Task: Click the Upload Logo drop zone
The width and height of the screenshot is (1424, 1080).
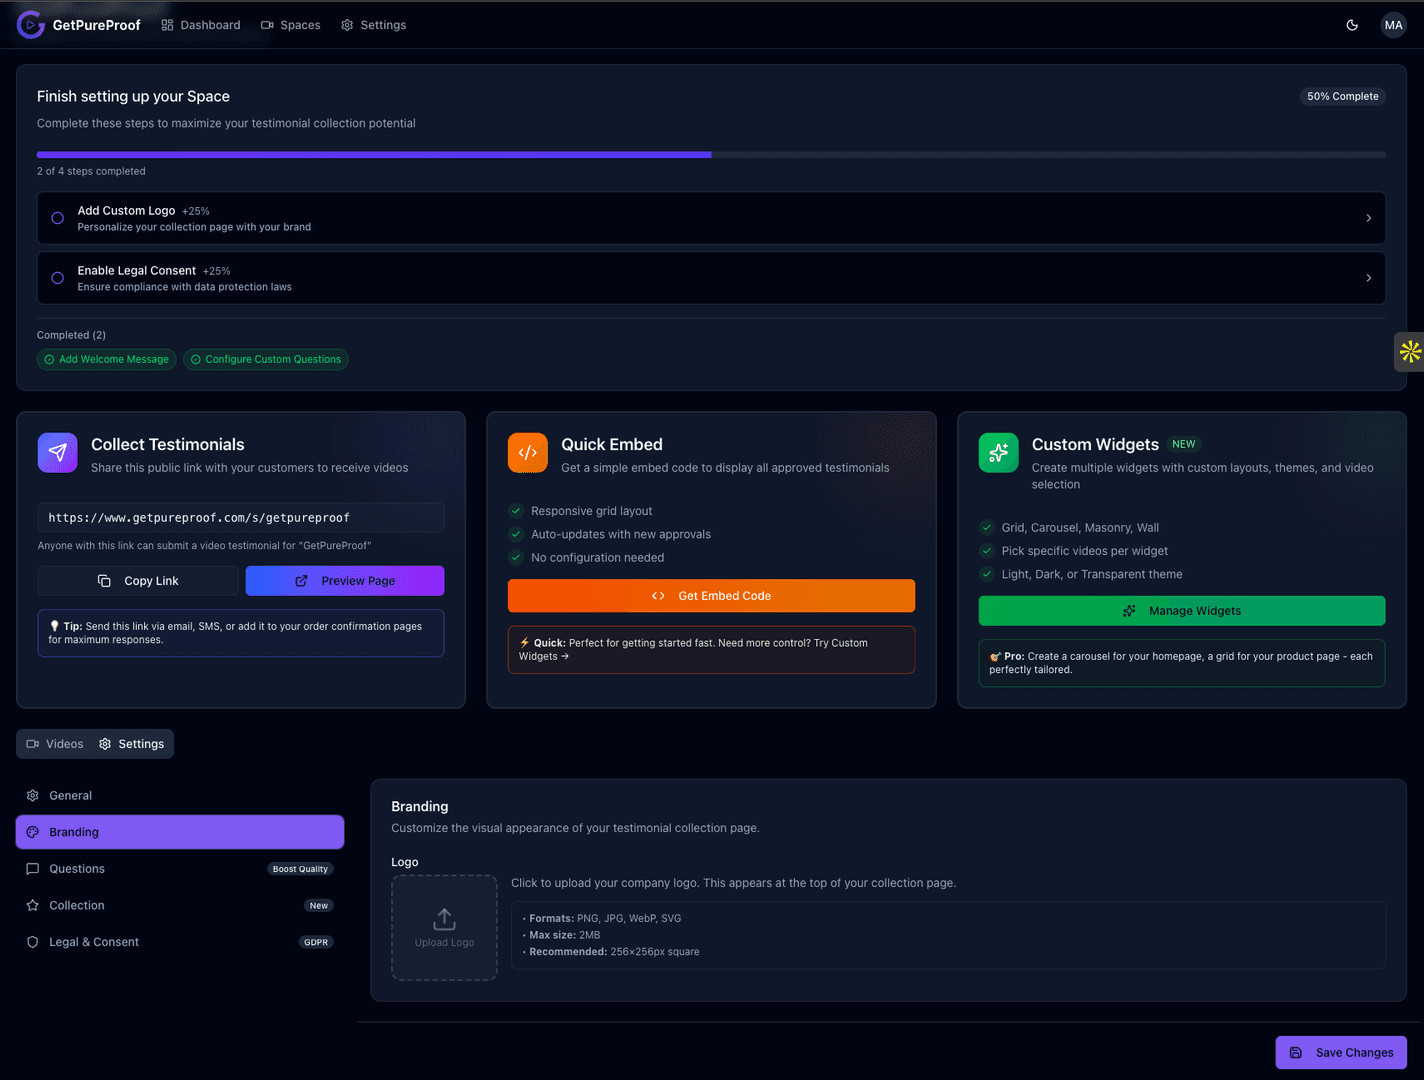Action: (444, 928)
